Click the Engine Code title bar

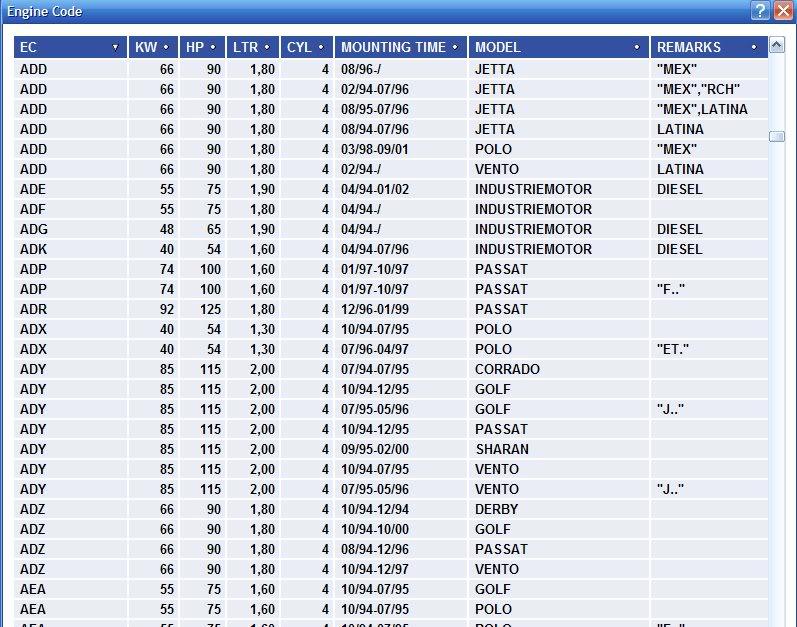350,11
